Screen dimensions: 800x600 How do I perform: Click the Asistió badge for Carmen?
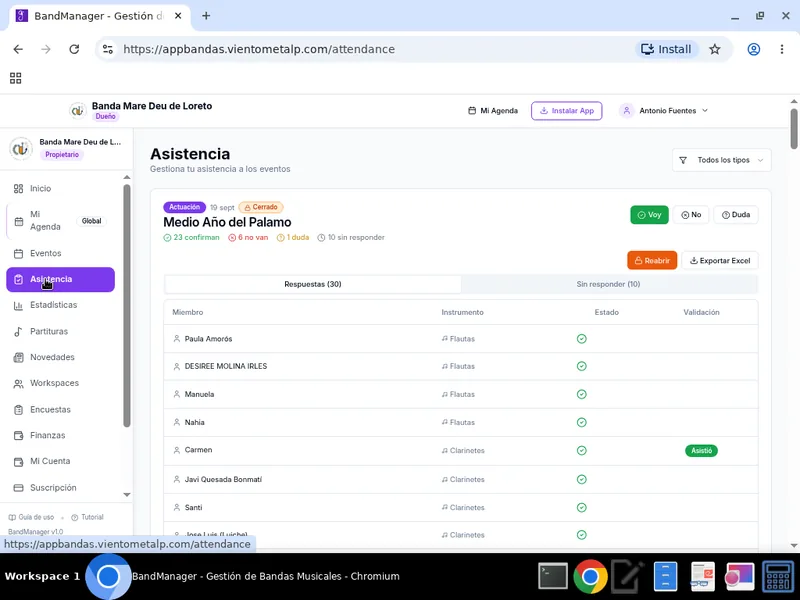701,451
